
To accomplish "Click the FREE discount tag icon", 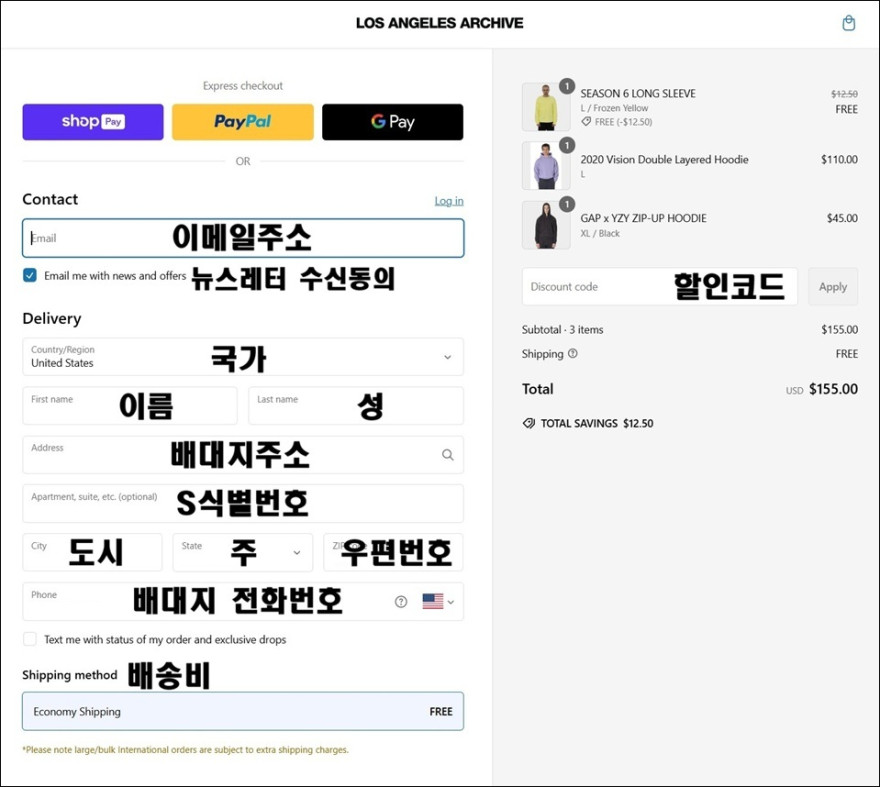I will coord(586,121).
